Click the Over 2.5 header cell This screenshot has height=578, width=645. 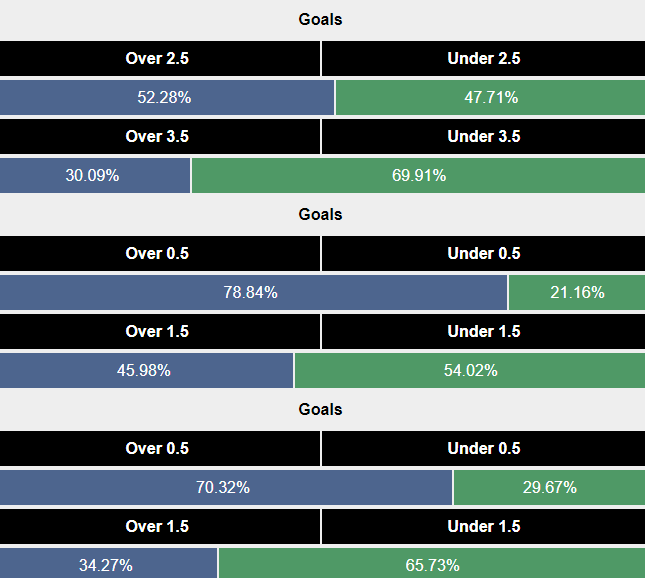coord(157,58)
